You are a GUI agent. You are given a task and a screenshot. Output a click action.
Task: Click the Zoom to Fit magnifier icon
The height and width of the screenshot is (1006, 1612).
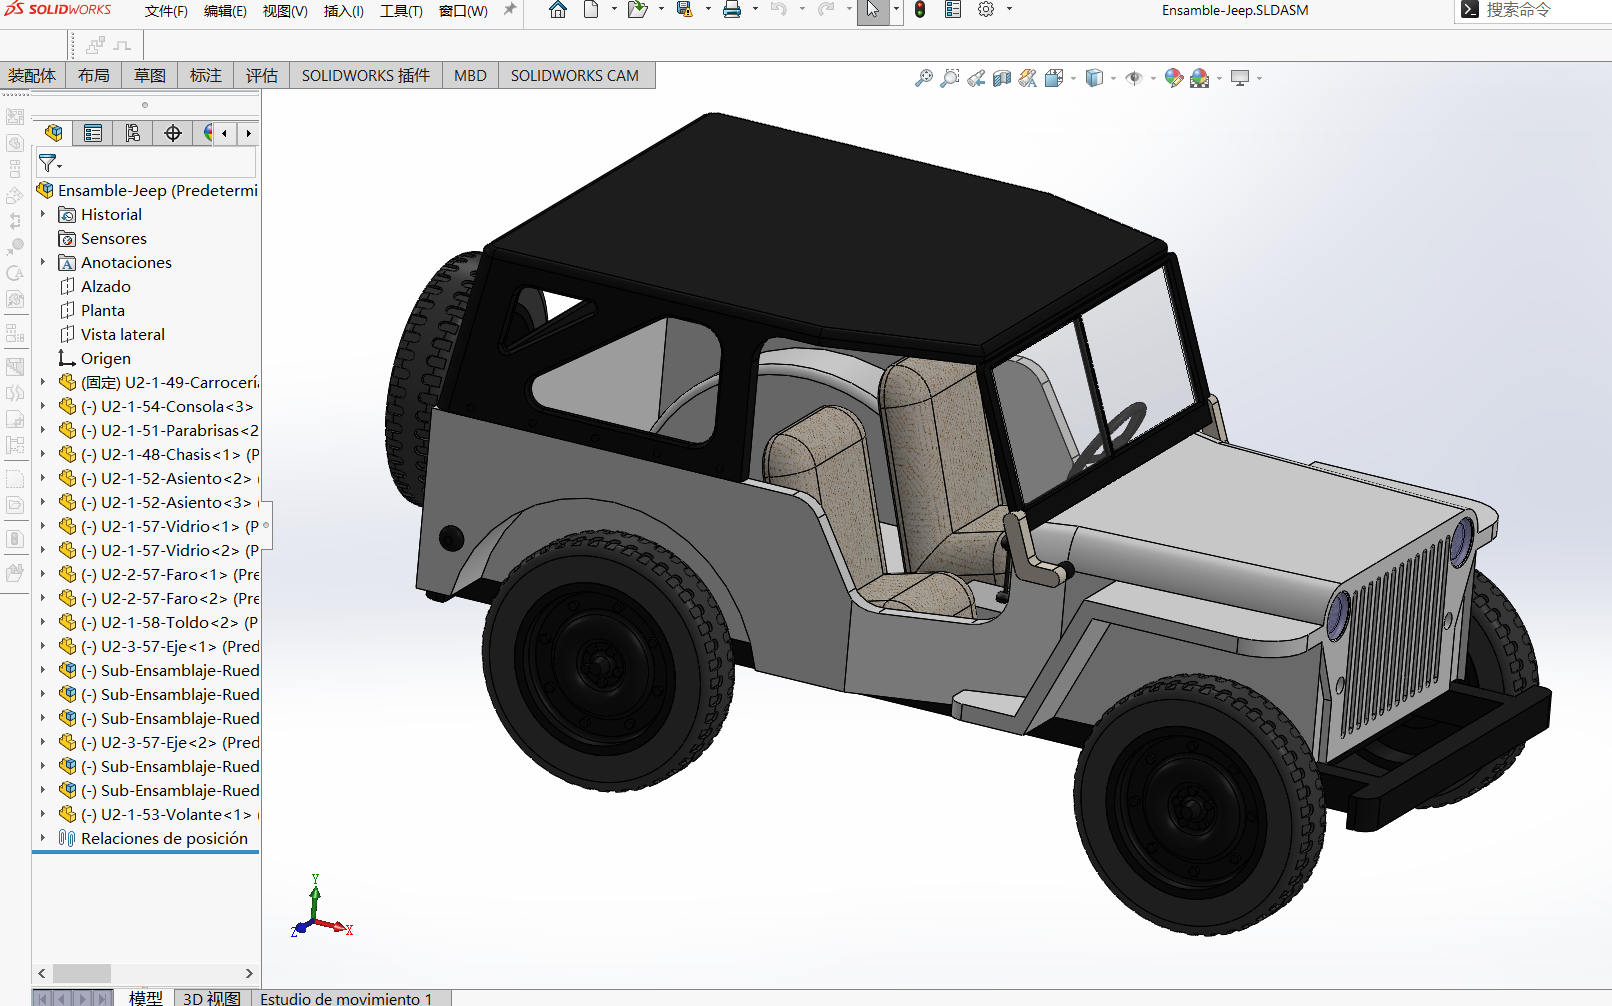coord(923,78)
